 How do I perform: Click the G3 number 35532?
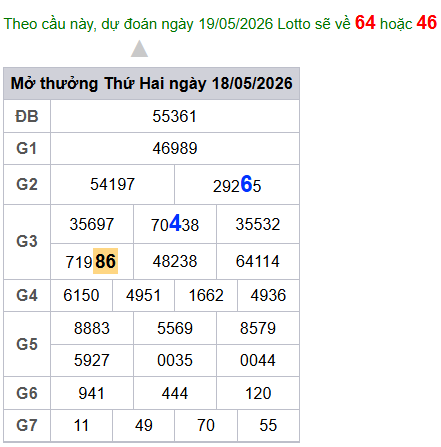[x=258, y=224]
